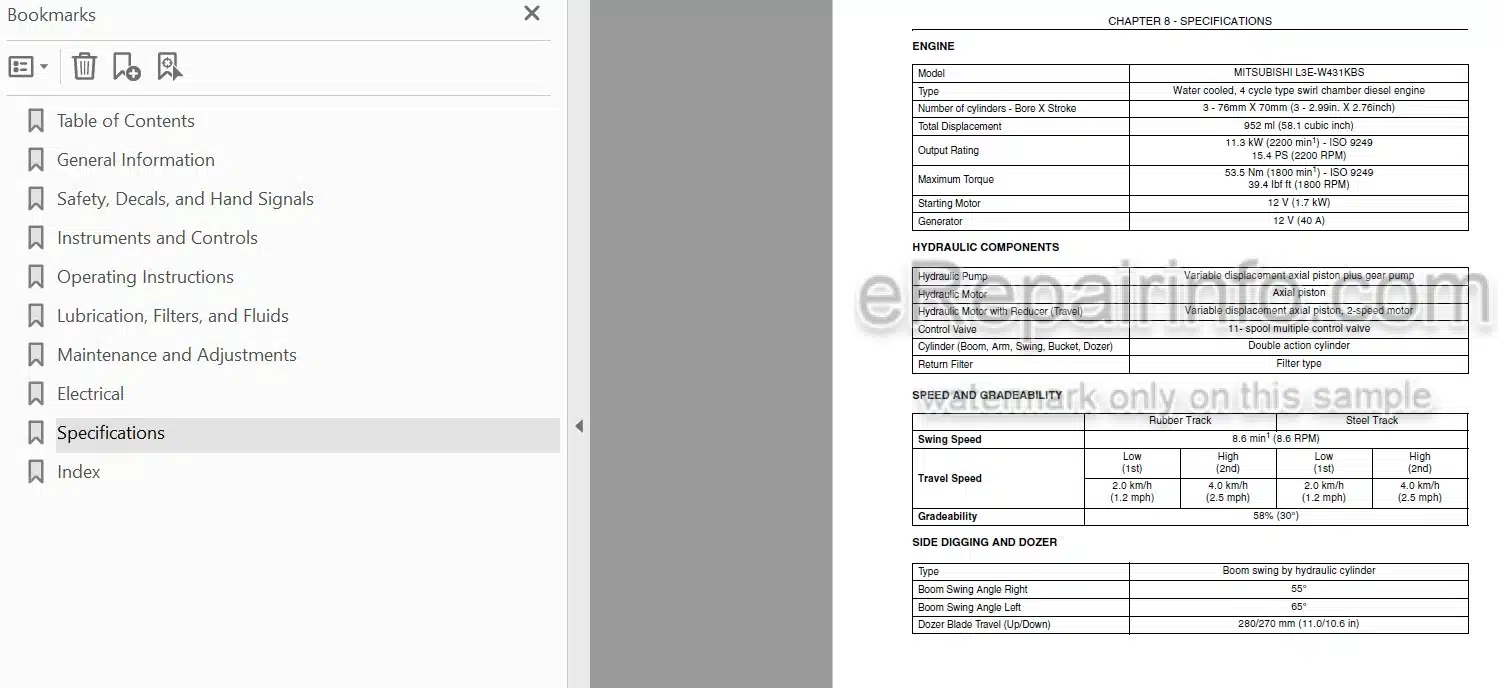Open the bookmark options dropdown menu

[x=28, y=67]
